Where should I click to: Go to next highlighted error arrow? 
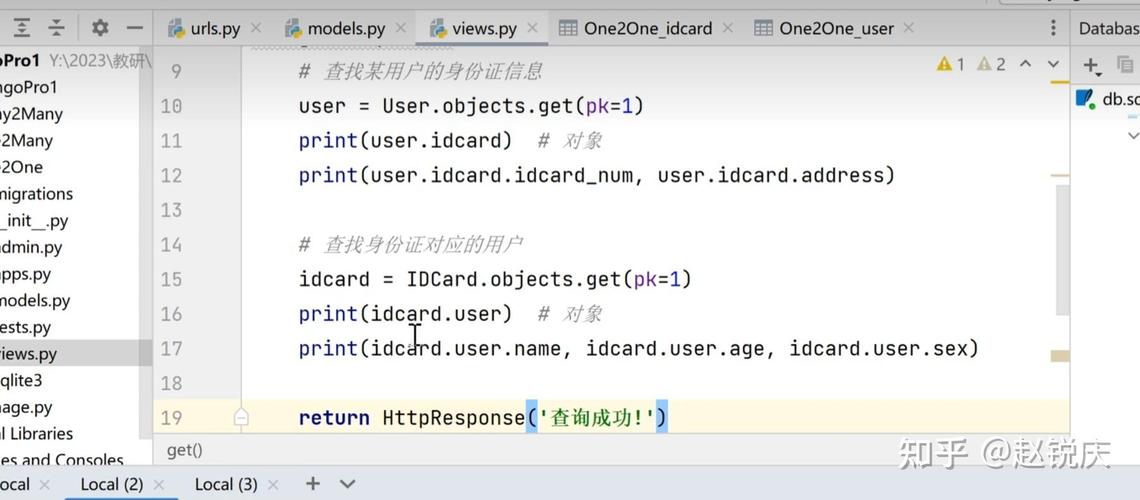[x=1053, y=64]
